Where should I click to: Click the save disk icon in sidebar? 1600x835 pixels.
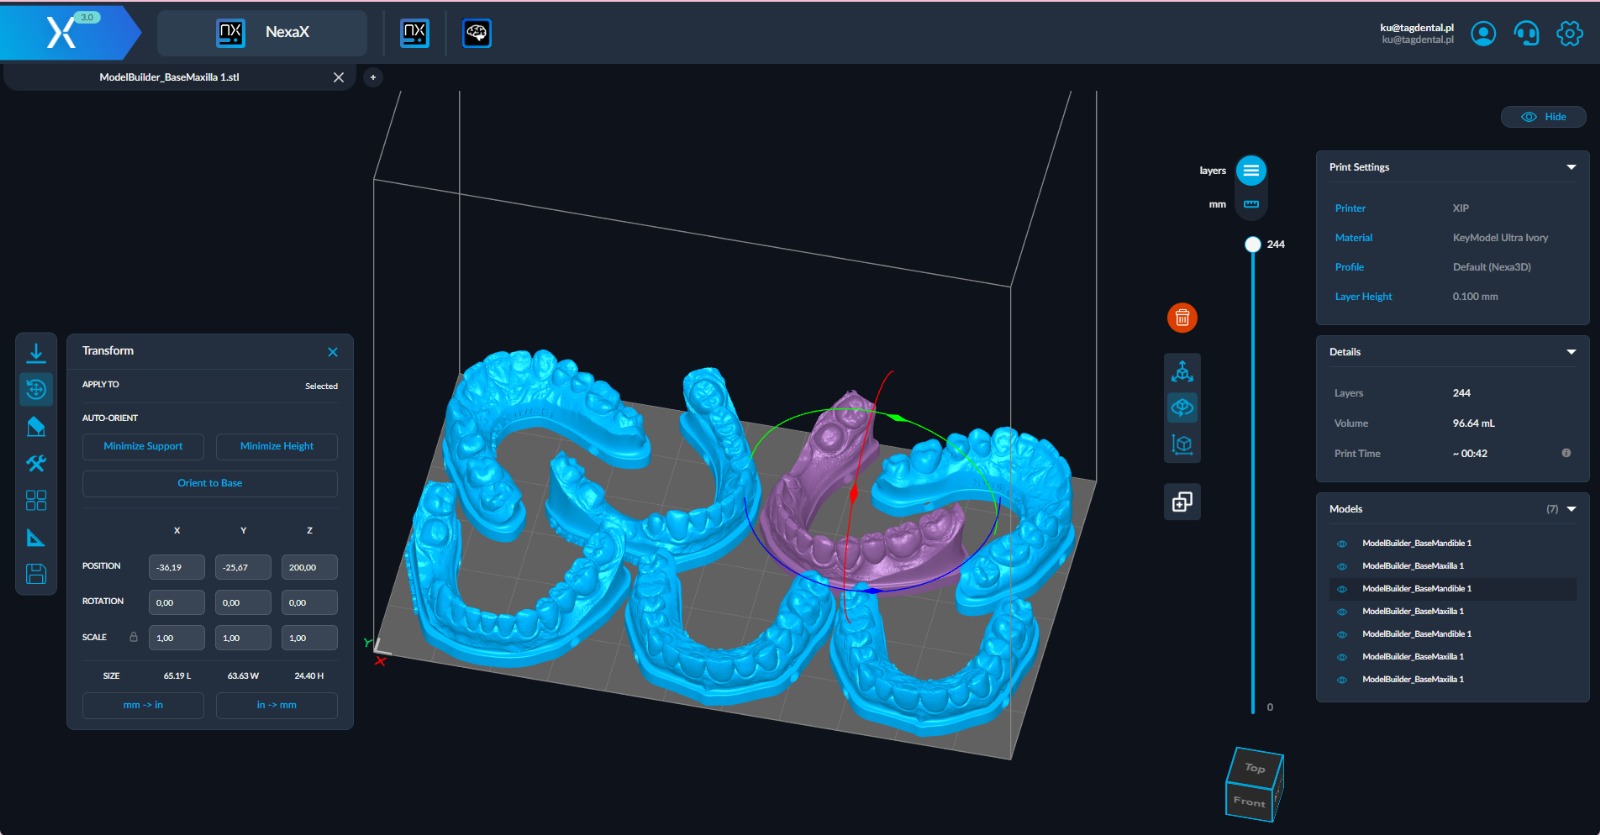[x=36, y=574]
